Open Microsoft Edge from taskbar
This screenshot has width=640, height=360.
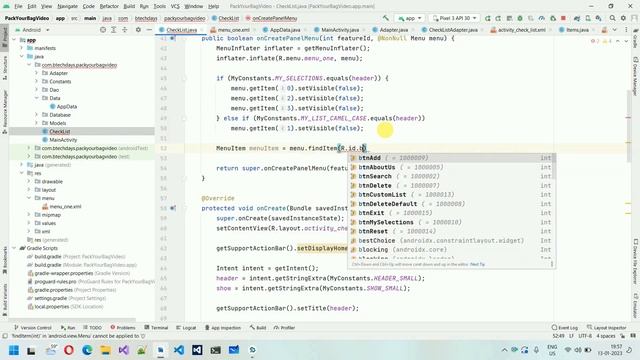pos(87,350)
